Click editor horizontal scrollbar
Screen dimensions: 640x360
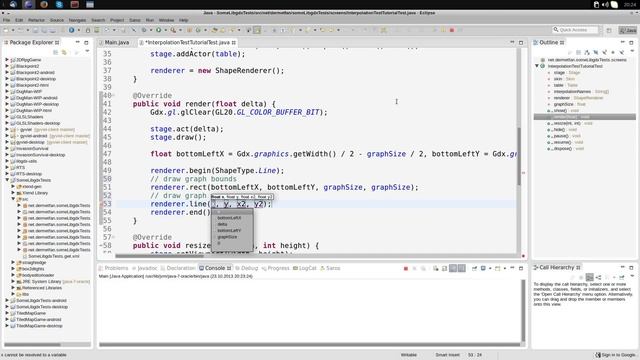click(159, 256)
